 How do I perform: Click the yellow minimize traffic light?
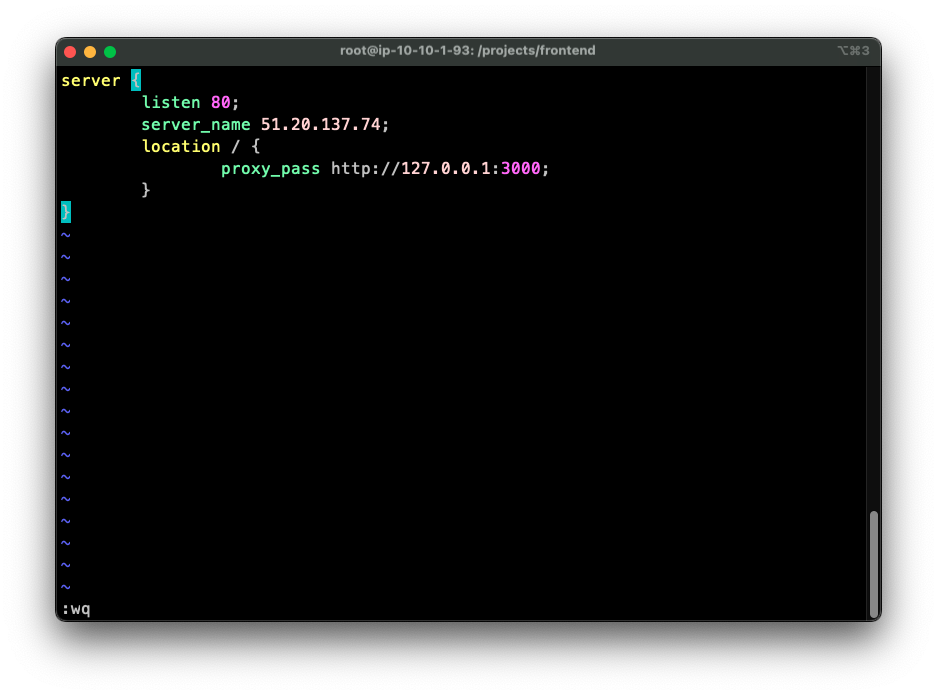[90, 50]
